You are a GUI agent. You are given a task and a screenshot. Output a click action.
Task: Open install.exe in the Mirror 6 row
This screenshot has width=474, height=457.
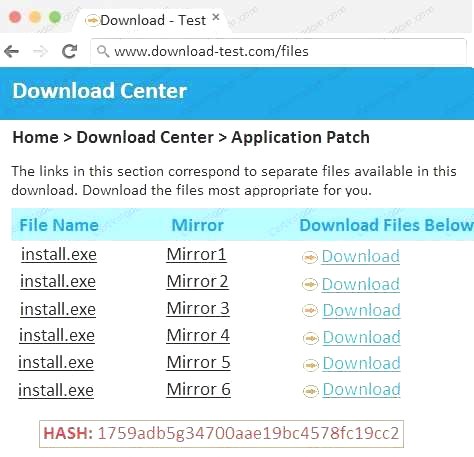pos(56,390)
